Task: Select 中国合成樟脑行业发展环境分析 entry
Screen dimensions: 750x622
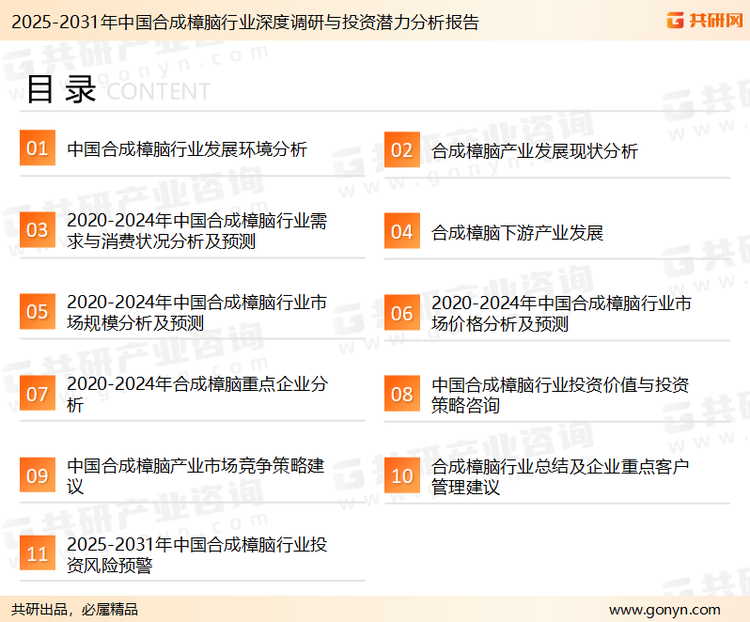Action: tap(187, 149)
